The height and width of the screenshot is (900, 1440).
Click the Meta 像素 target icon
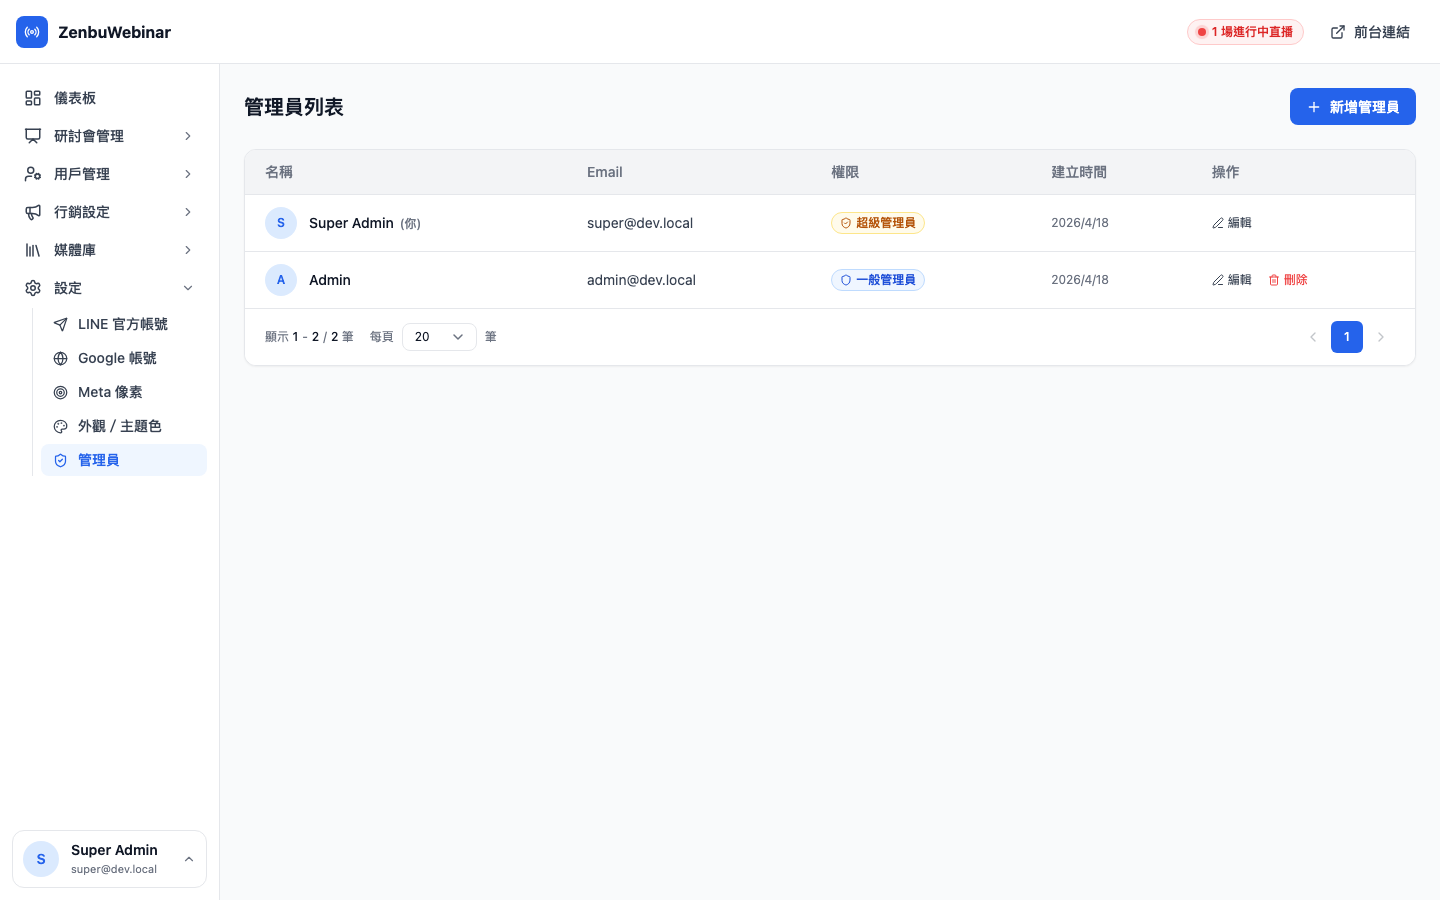[x=61, y=393]
